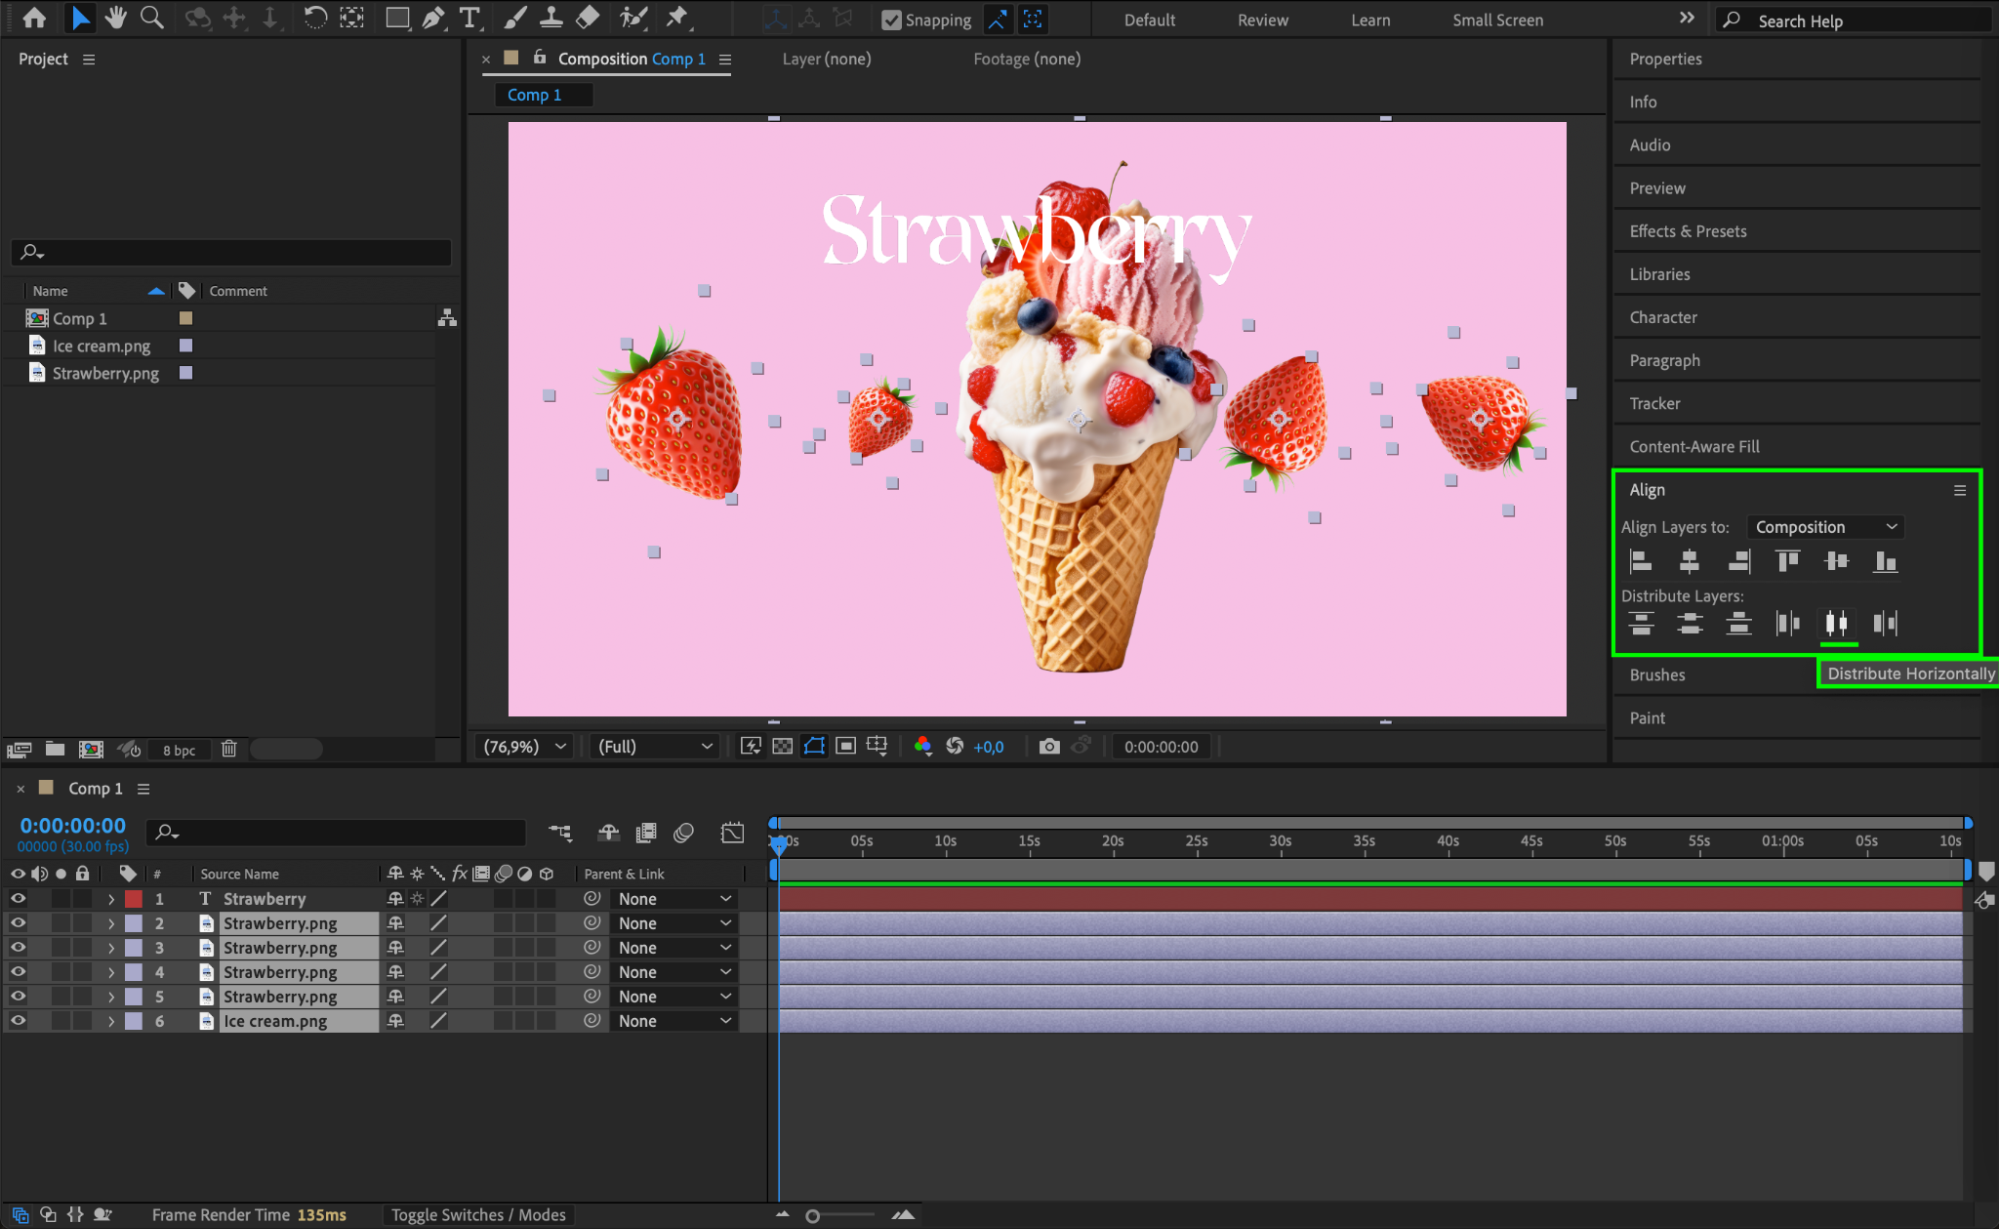
Task: Expand layer 2 Strawberry.png properties
Action: (111, 924)
